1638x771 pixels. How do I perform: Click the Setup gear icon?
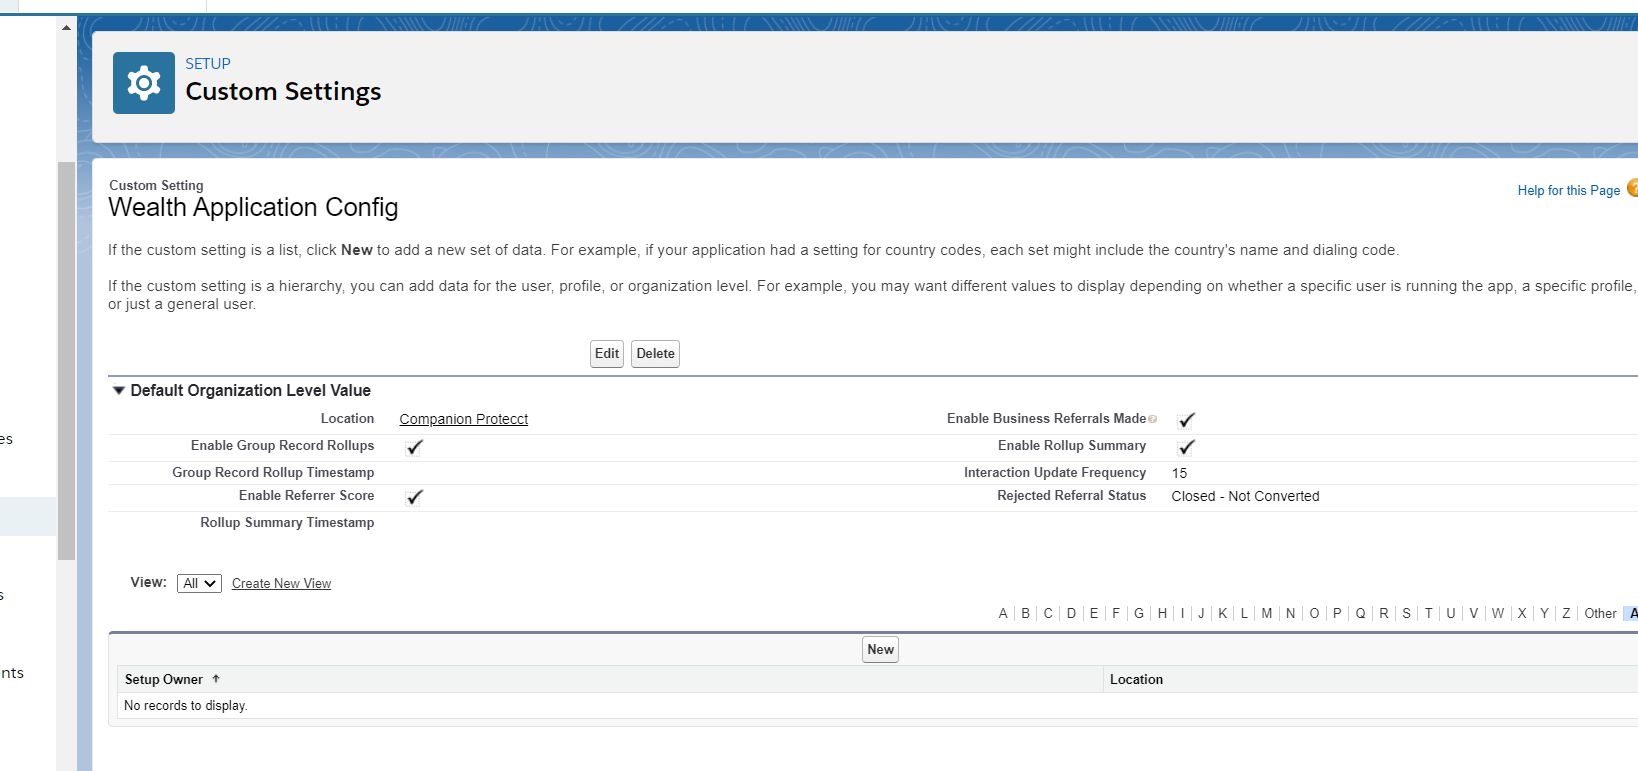pyautogui.click(x=144, y=83)
